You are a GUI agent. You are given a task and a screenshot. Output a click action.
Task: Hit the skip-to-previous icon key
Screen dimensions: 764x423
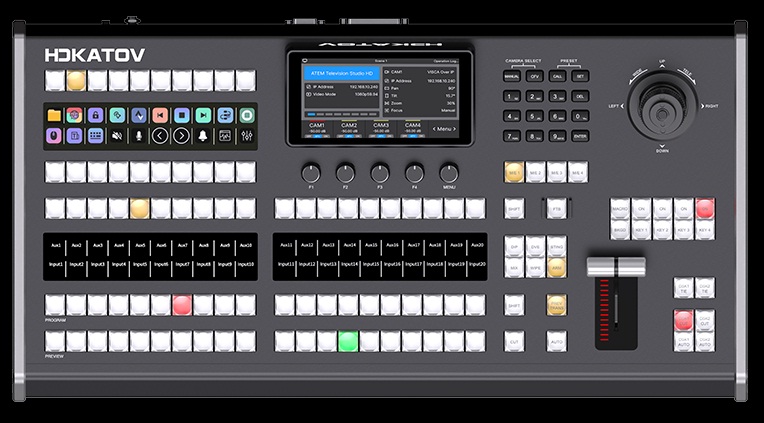(x=160, y=115)
